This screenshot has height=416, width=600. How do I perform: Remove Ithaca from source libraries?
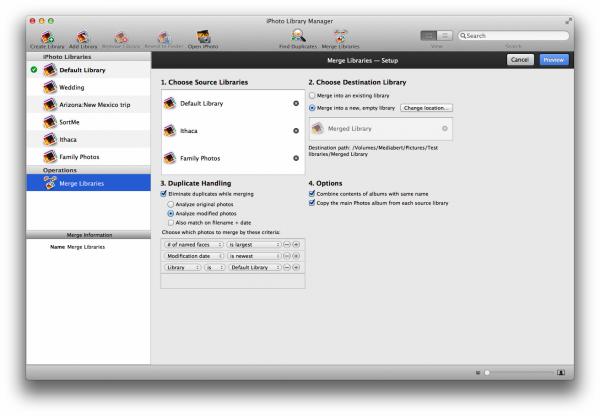pos(296,131)
